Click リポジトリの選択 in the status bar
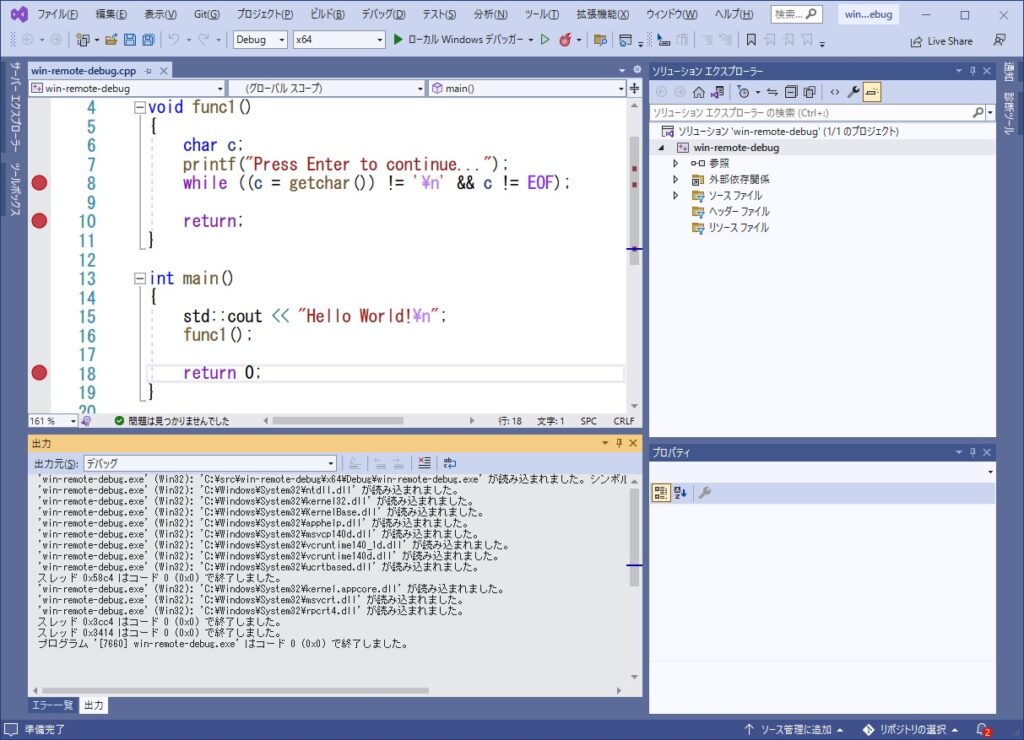This screenshot has width=1024, height=740. pos(912,729)
